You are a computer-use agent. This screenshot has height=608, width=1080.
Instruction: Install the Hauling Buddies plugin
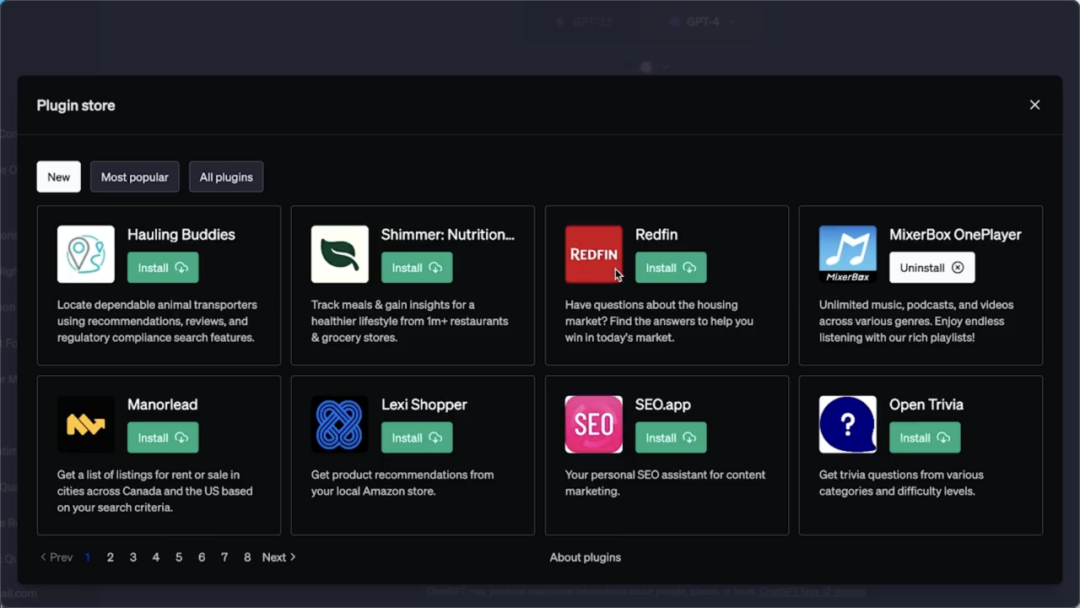pyautogui.click(x=163, y=268)
